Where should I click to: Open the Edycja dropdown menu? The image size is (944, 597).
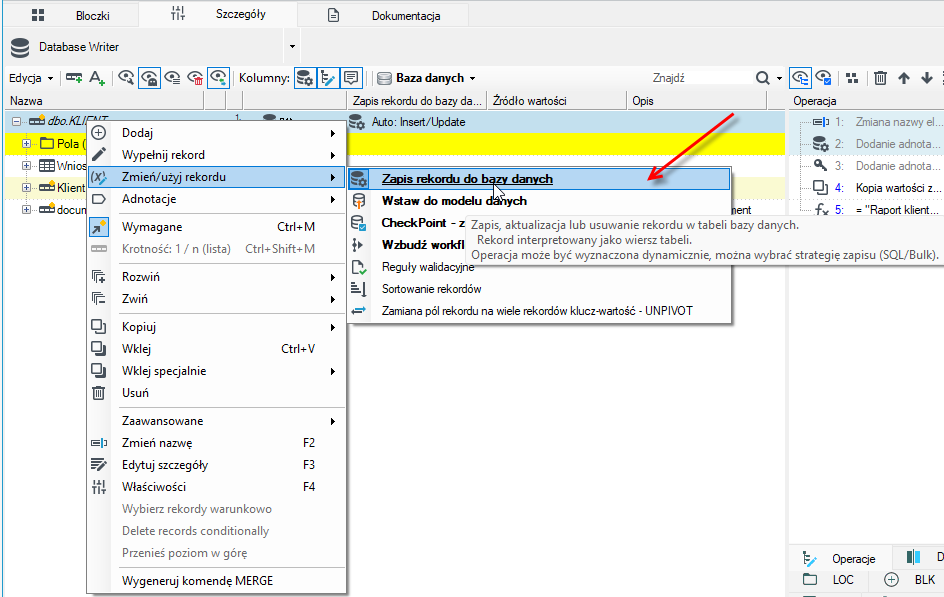pos(31,78)
